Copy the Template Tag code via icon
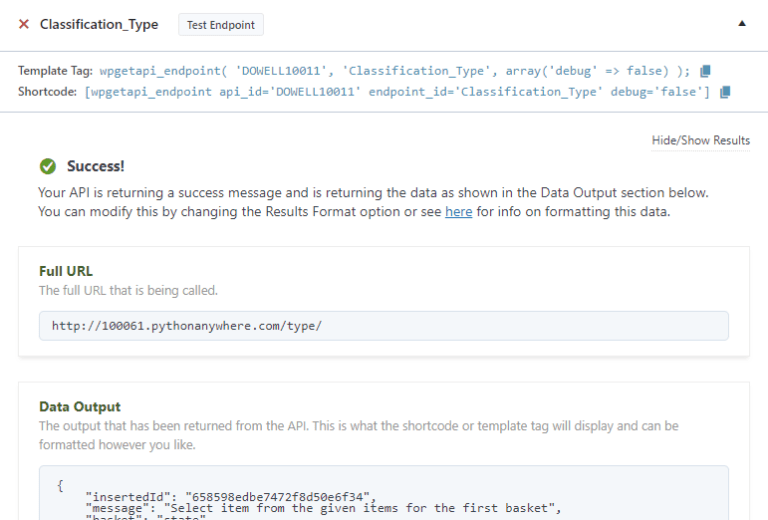 coord(706,71)
